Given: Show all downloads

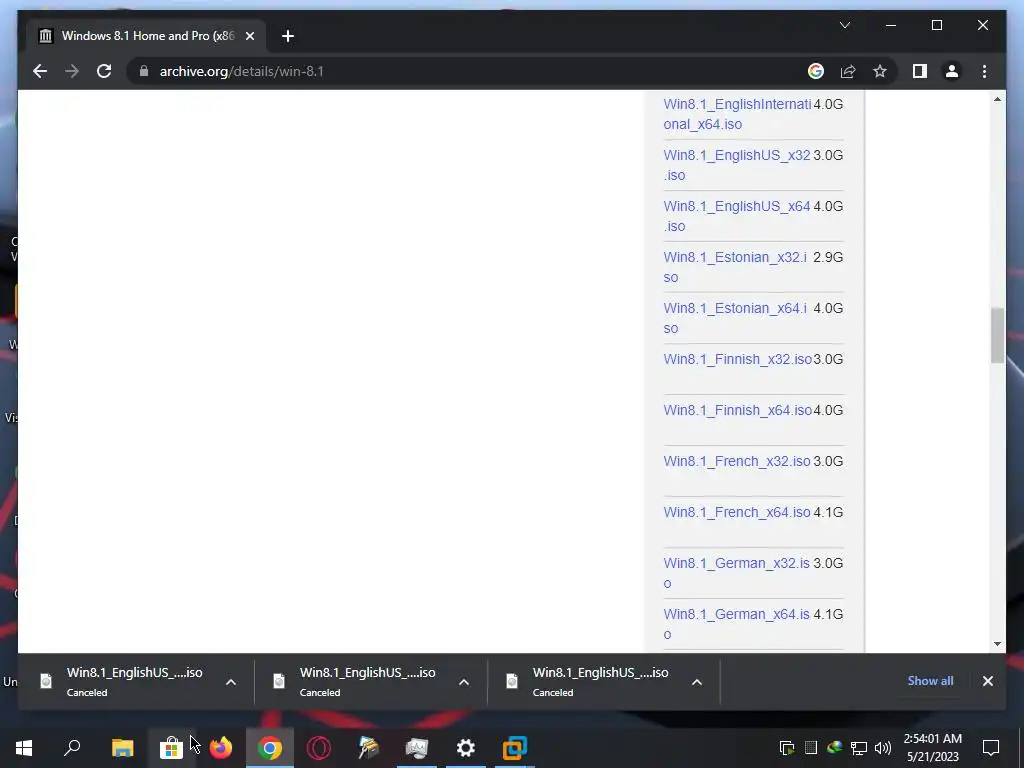Looking at the screenshot, I should point(930,680).
